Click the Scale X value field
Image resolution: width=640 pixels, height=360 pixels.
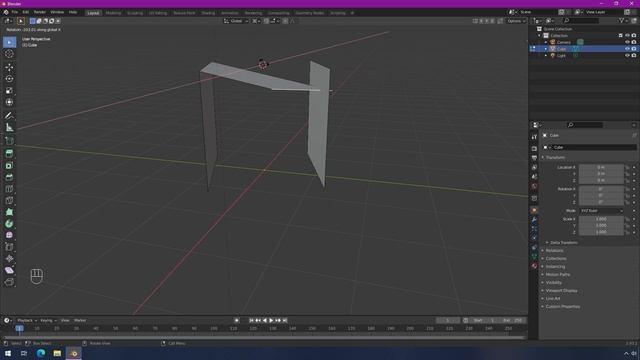tap(601, 219)
